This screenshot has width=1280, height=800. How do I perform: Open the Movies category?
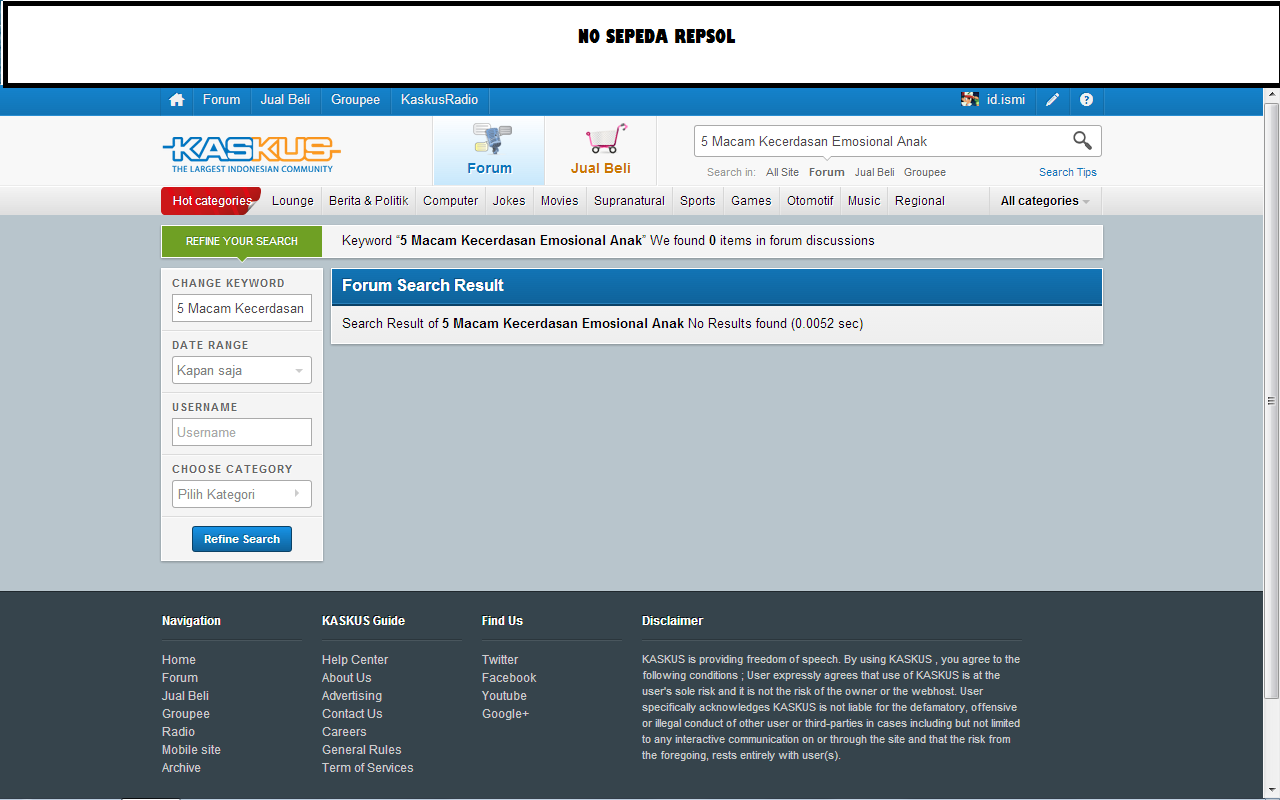(560, 201)
